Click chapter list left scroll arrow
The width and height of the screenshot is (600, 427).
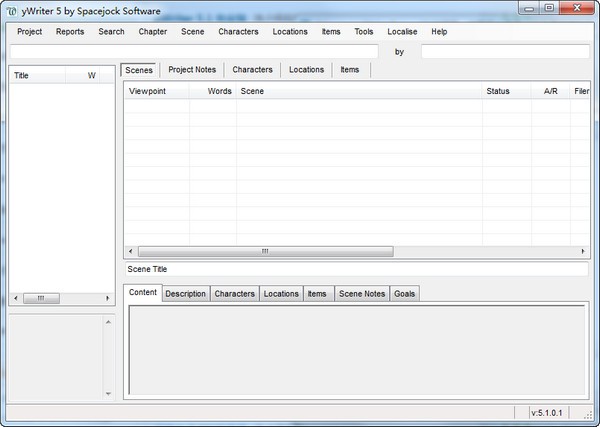tap(16, 298)
